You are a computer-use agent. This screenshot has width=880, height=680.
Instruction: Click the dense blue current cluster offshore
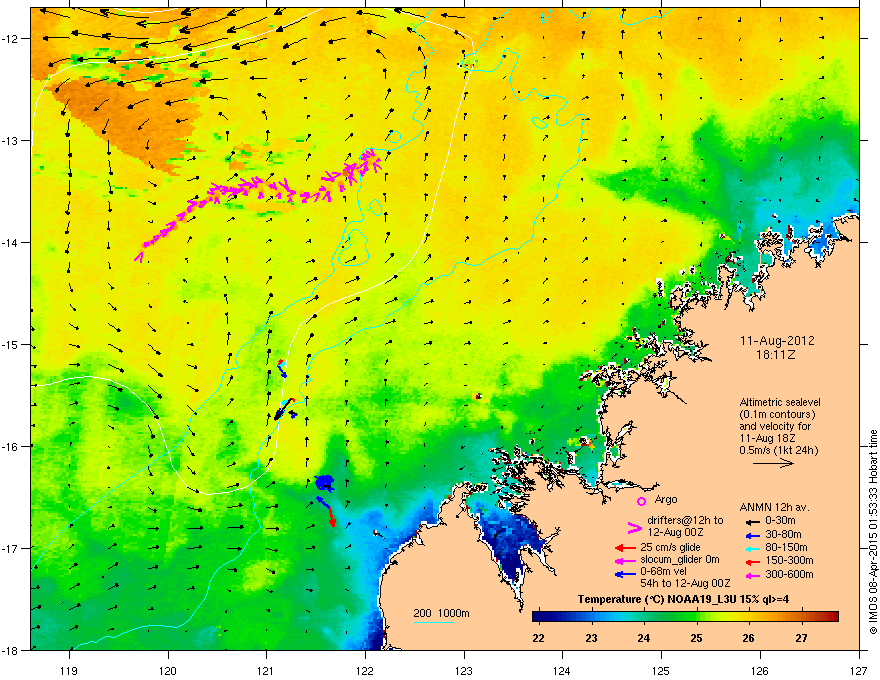click(324, 482)
